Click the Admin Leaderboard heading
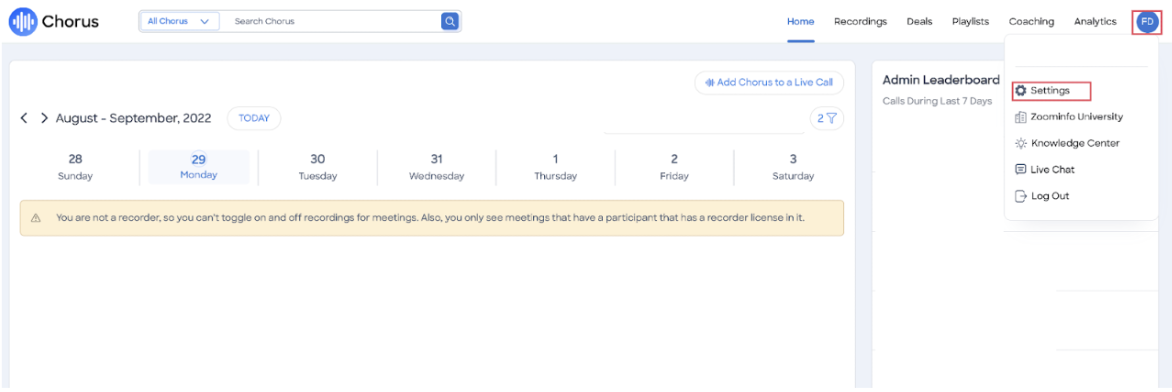The width and height of the screenshot is (1172, 392). coord(941,80)
